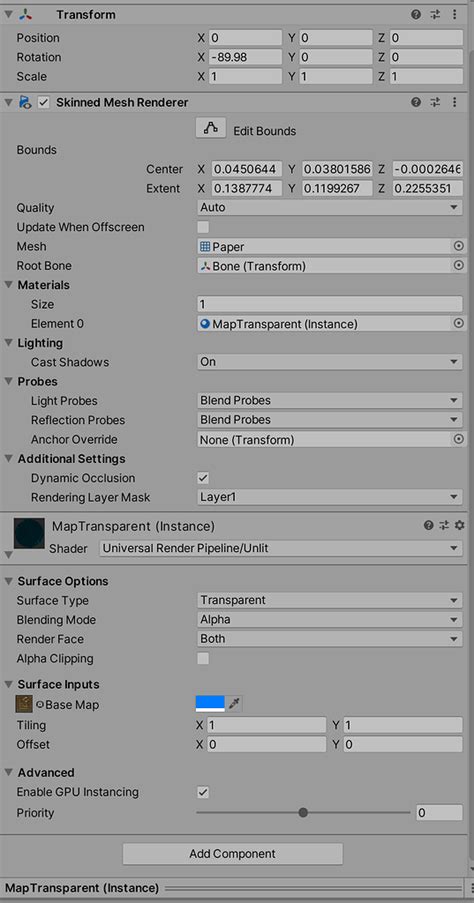
Task: Click the Base Map texture thumbnail
Action: [24, 704]
